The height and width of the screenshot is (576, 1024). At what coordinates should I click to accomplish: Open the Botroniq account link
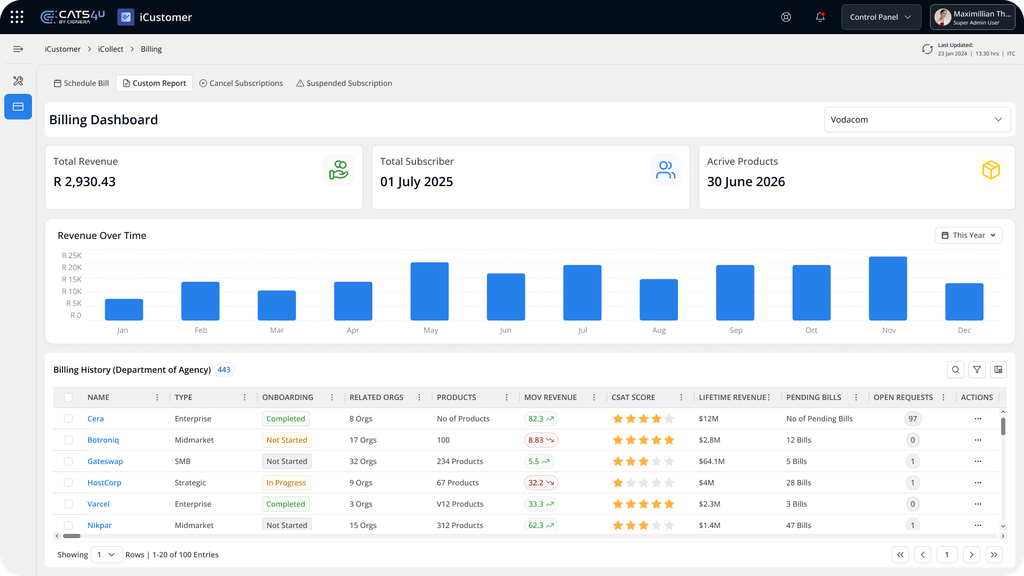103,440
